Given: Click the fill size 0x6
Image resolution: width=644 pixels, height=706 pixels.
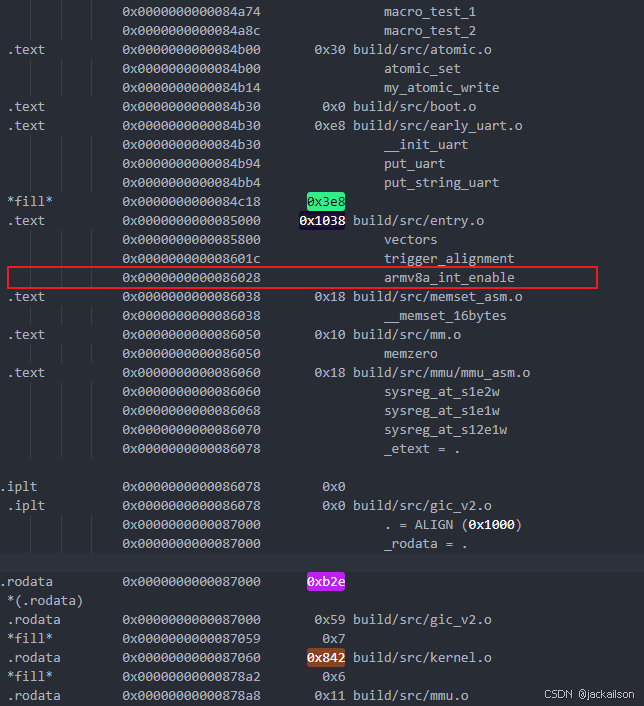Looking at the screenshot, I should tap(334, 677).
